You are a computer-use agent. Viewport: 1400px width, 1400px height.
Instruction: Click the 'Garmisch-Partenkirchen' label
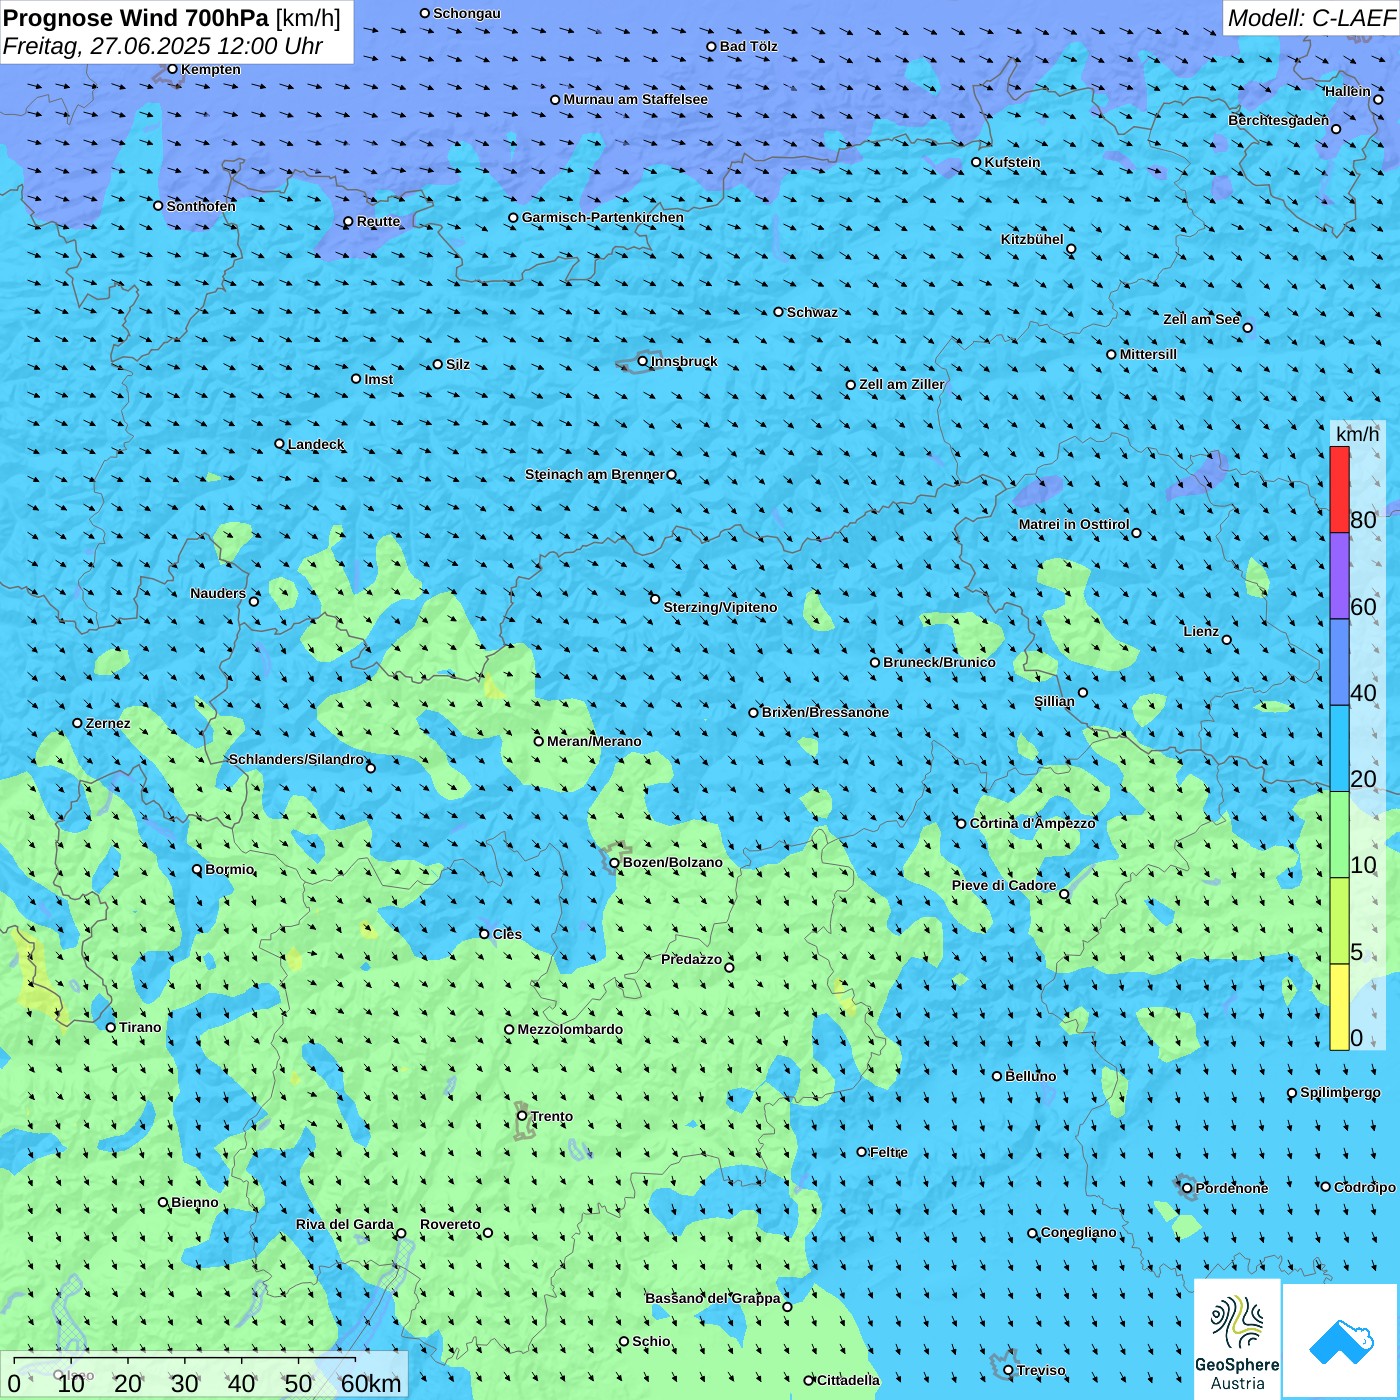[603, 217]
